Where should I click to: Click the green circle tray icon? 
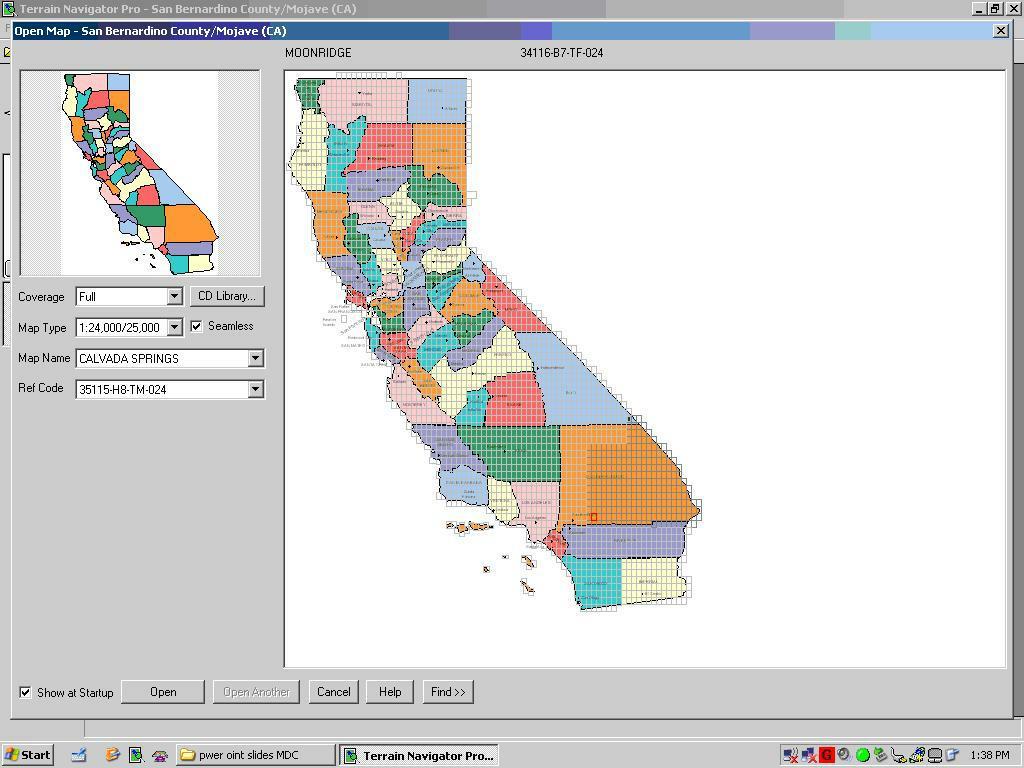coord(862,756)
